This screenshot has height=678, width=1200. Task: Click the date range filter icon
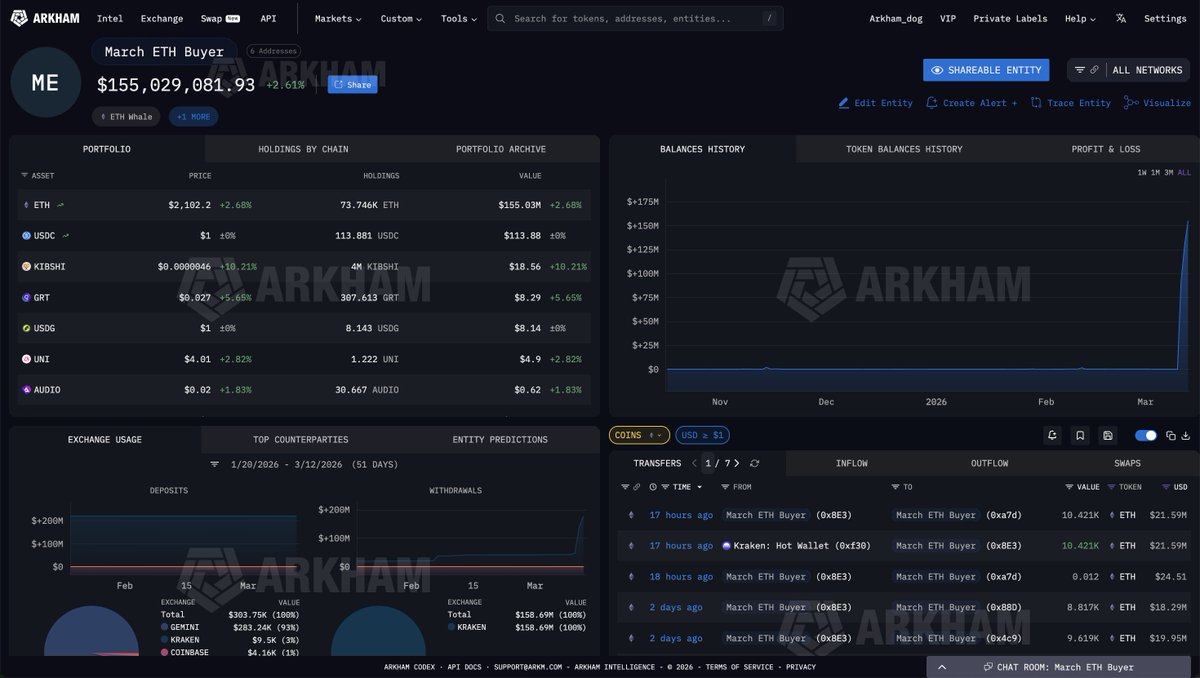(214, 465)
